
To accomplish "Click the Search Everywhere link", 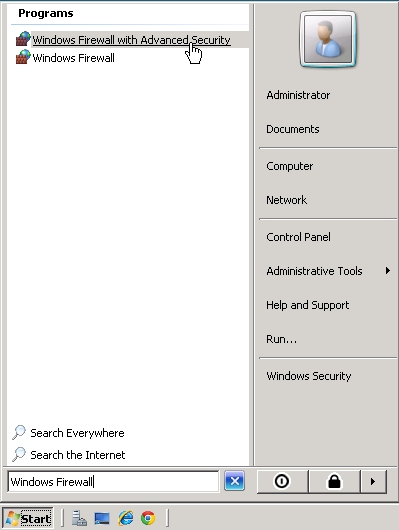I will [x=77, y=433].
